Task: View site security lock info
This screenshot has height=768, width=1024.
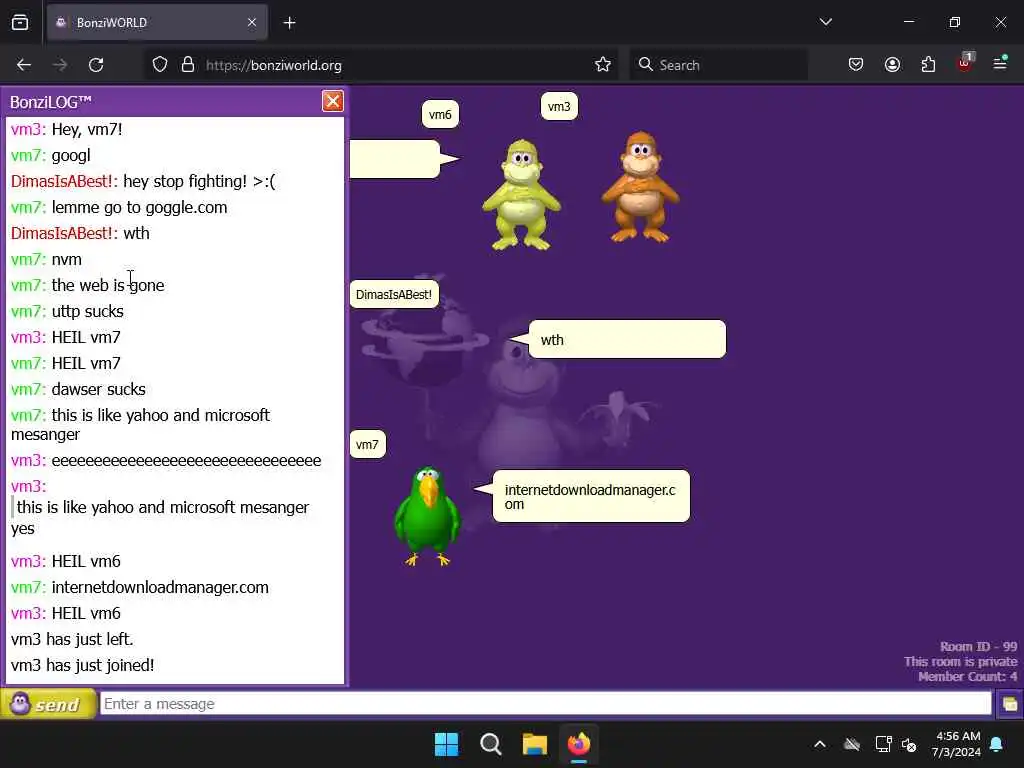Action: (x=188, y=65)
